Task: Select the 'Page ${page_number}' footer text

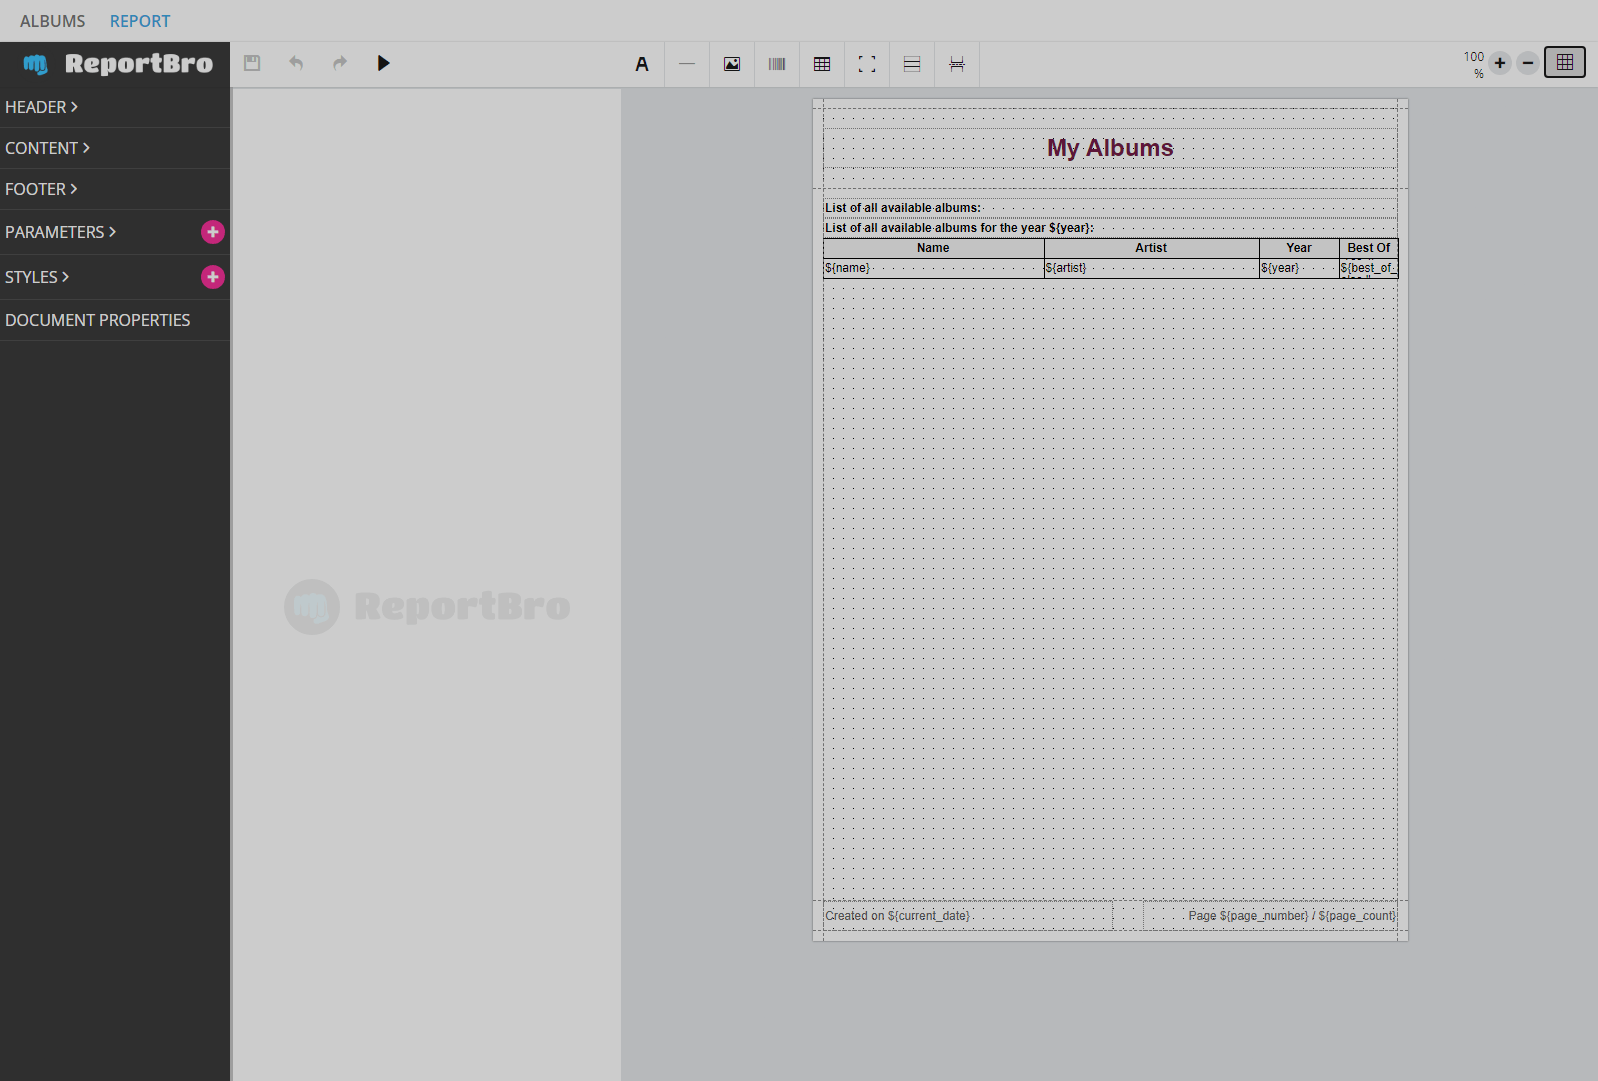Action: pos(1270,916)
